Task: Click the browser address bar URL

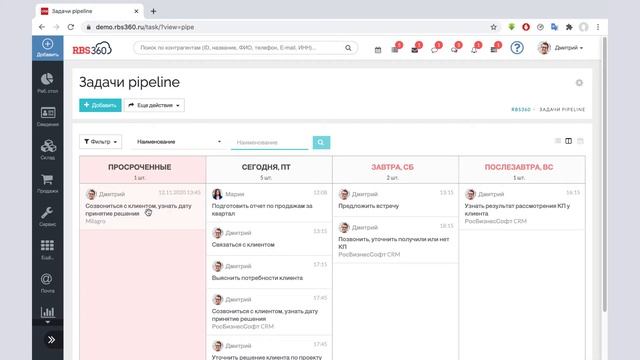Action: [x=145, y=27]
